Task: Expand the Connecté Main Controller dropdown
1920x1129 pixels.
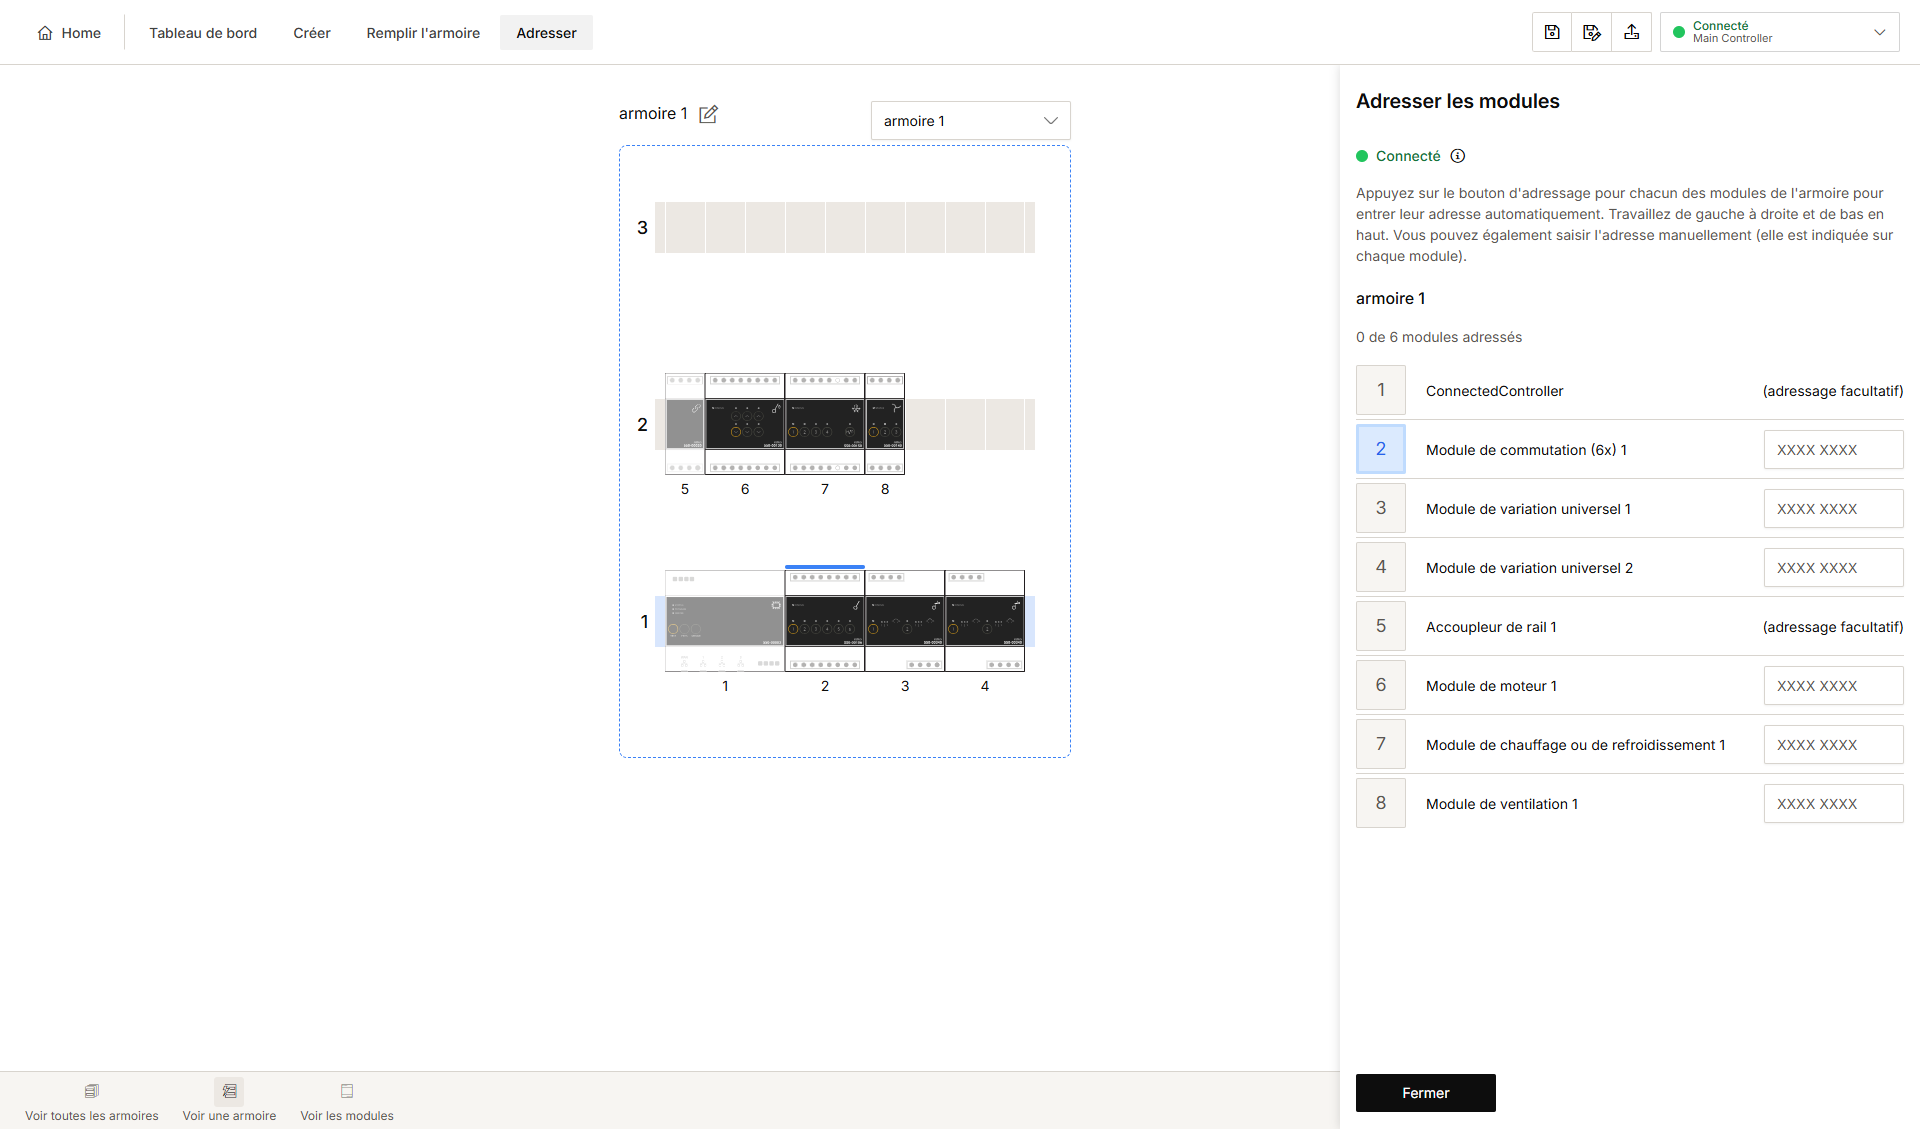Action: point(1780,32)
